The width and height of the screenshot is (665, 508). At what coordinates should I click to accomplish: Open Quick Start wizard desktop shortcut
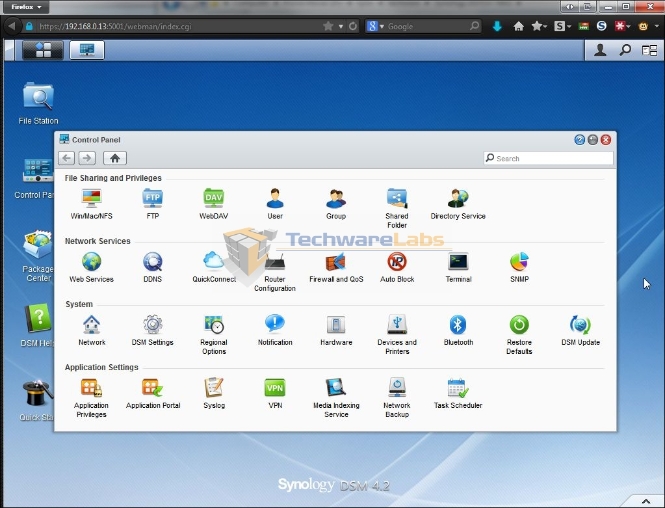coord(37,400)
